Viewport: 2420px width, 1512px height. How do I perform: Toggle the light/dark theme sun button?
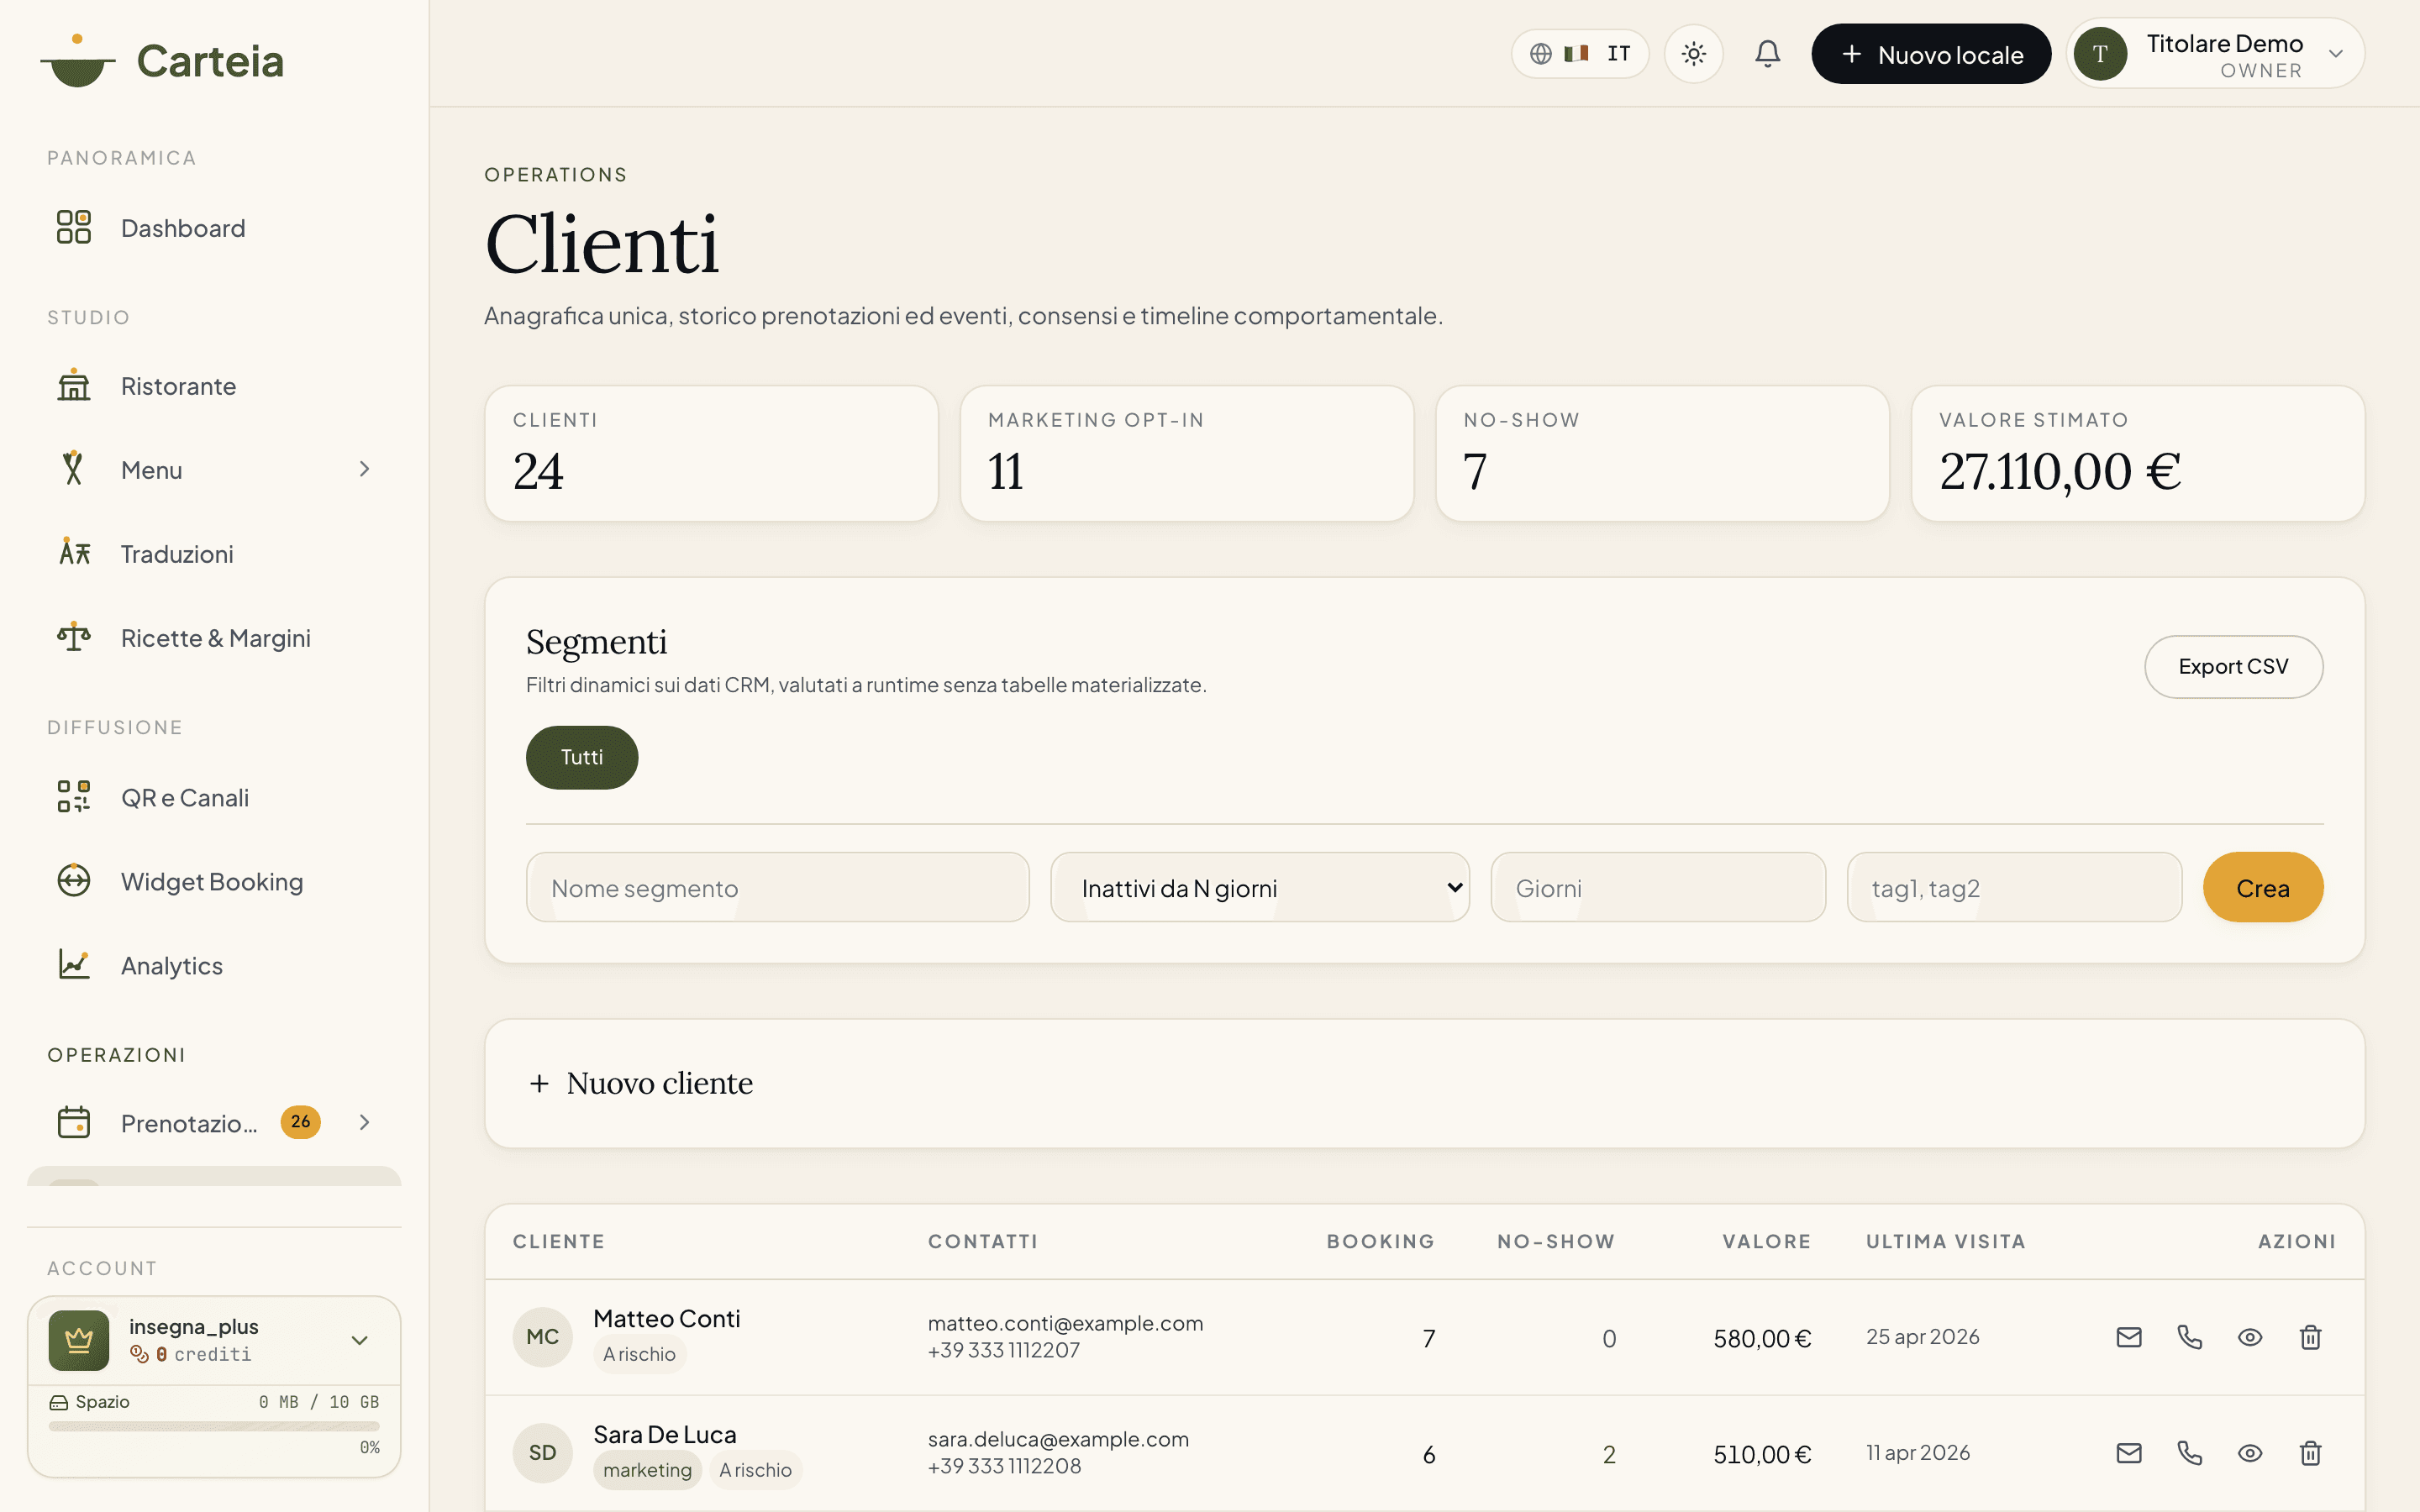(1693, 53)
